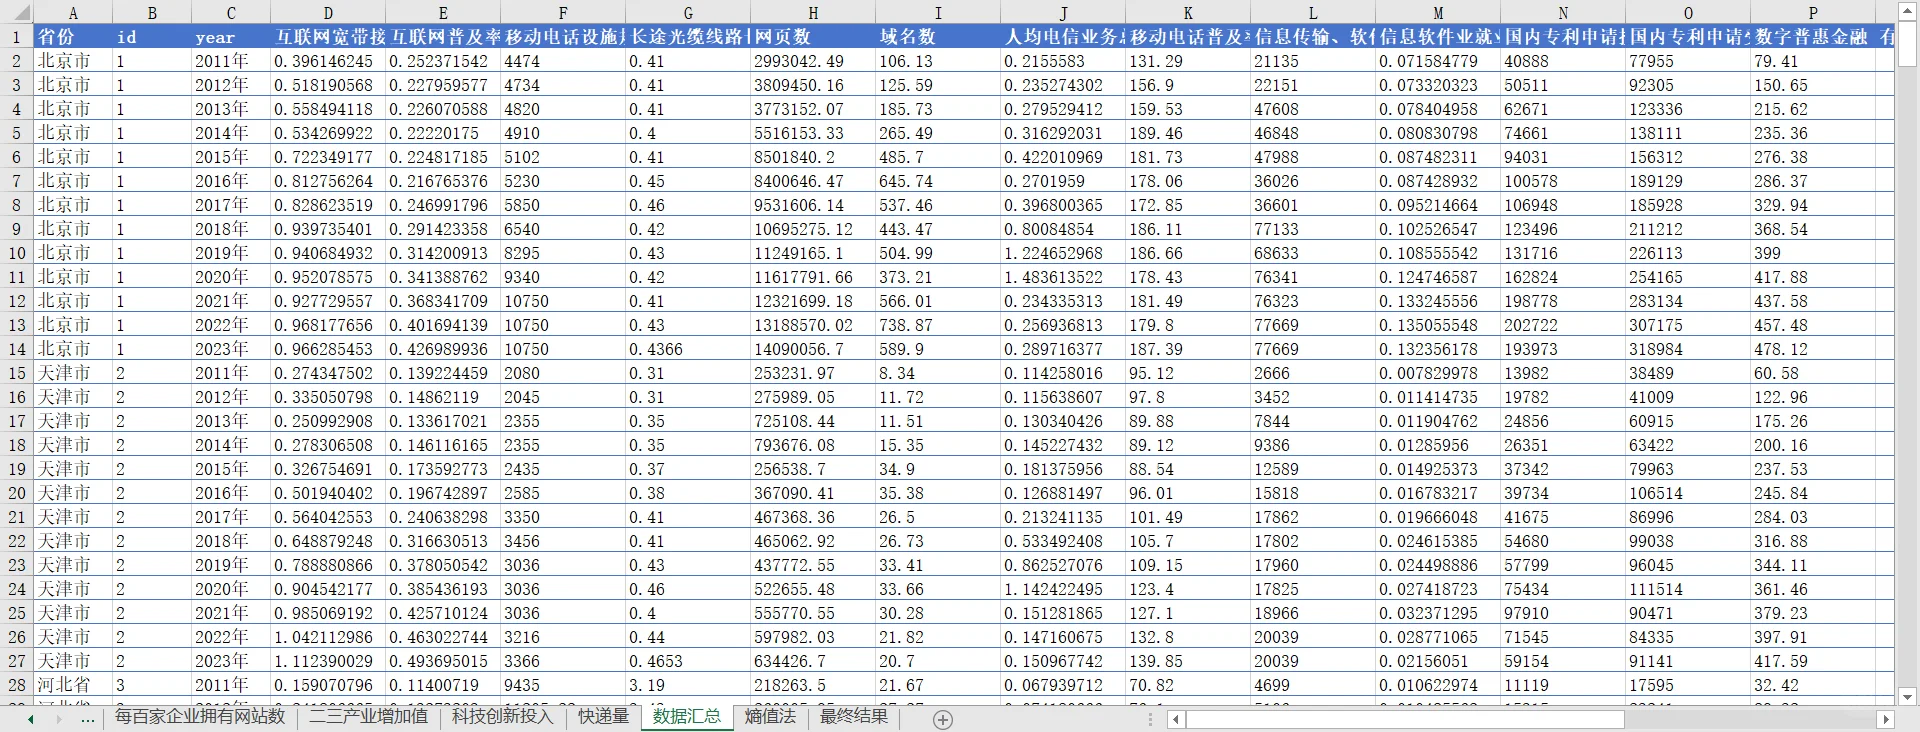Go to the 科技创新投入 sheet tab
The height and width of the screenshot is (732, 1920).
pyautogui.click(x=502, y=717)
